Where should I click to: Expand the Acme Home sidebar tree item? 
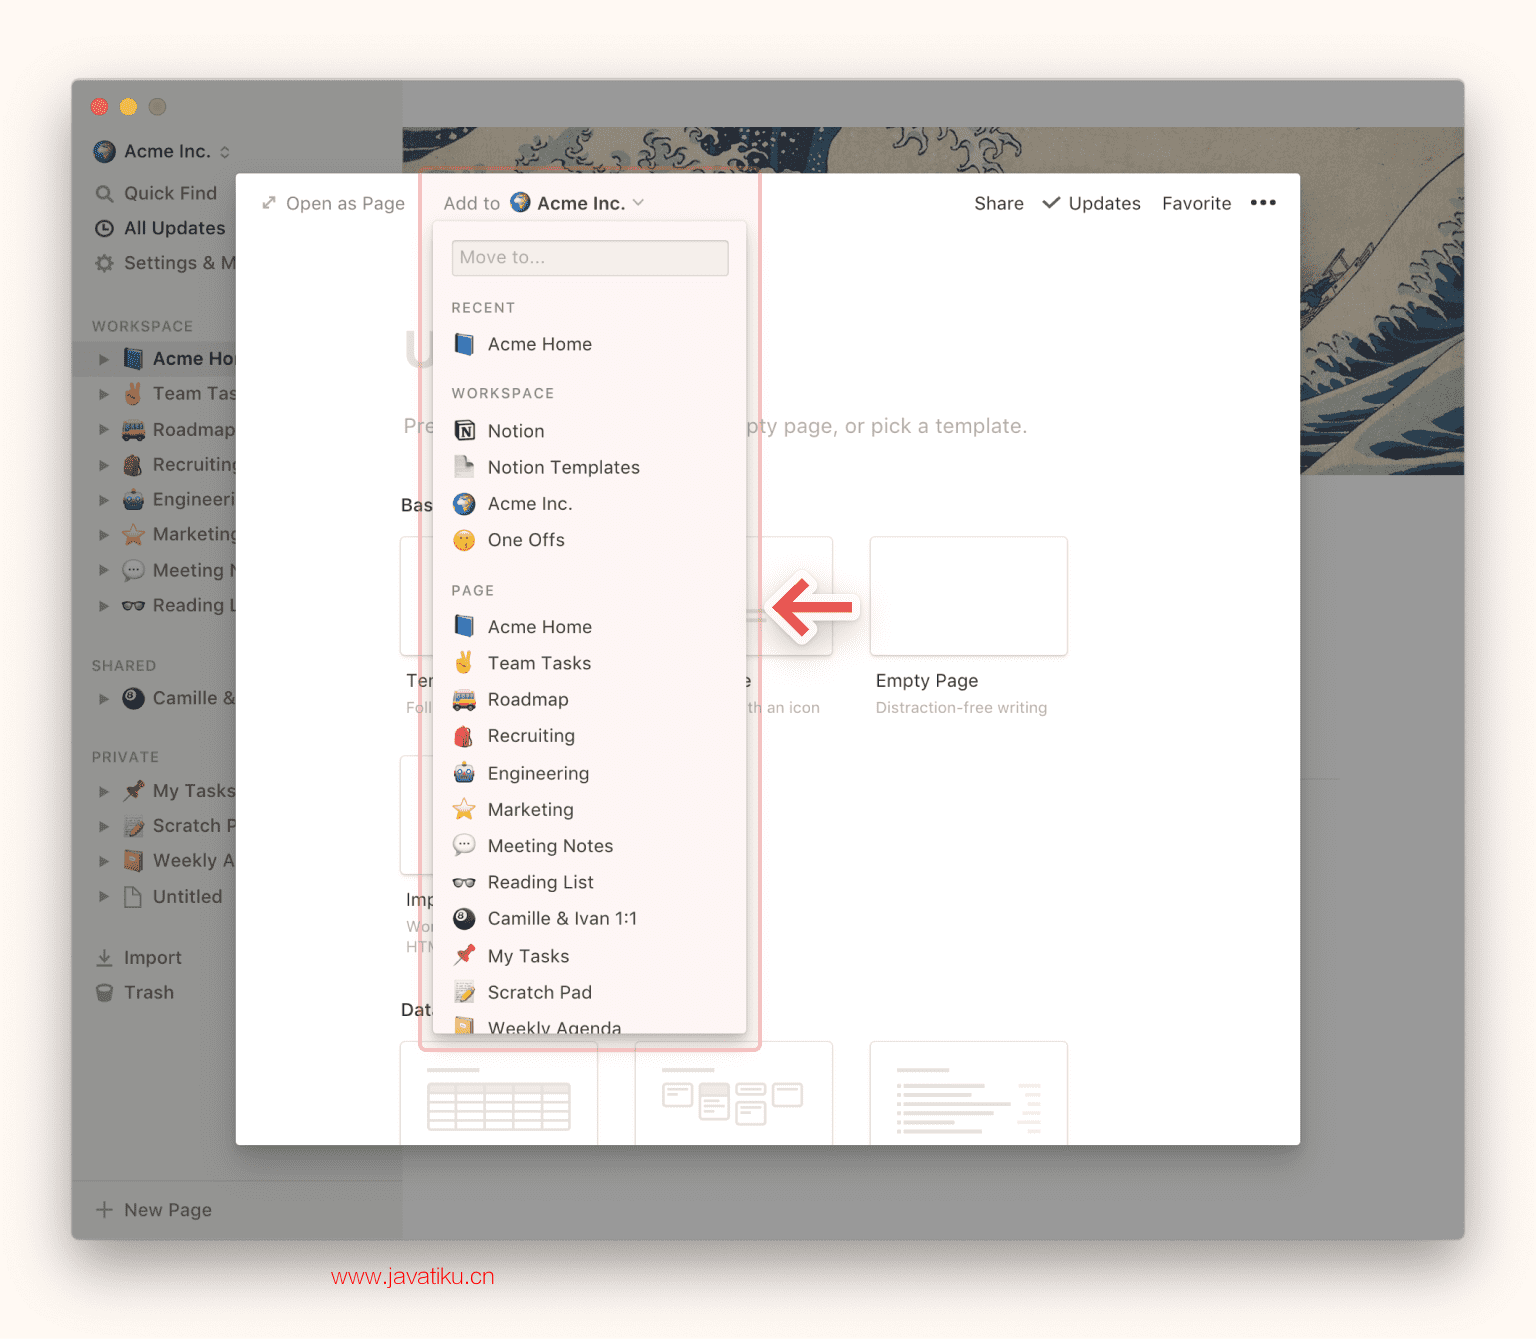pyautogui.click(x=103, y=358)
